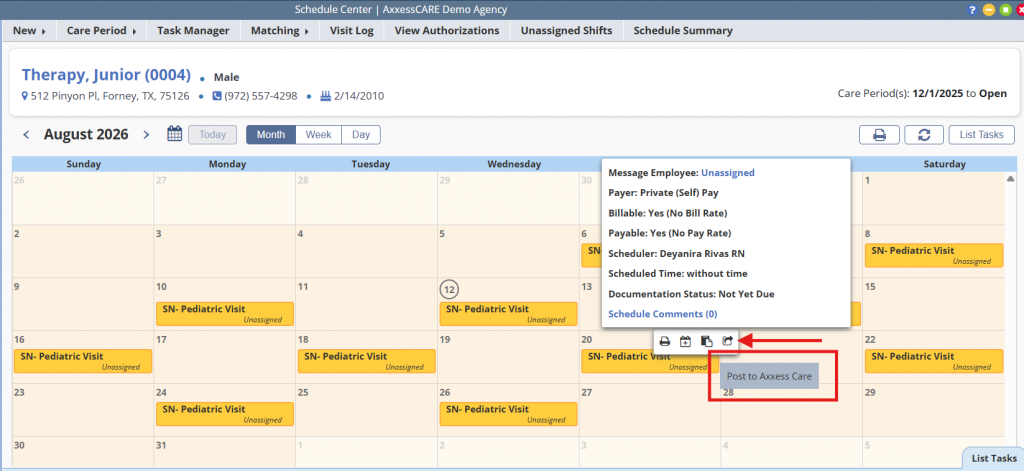Open SN- Pediatric Visit on August 22

tap(934, 361)
